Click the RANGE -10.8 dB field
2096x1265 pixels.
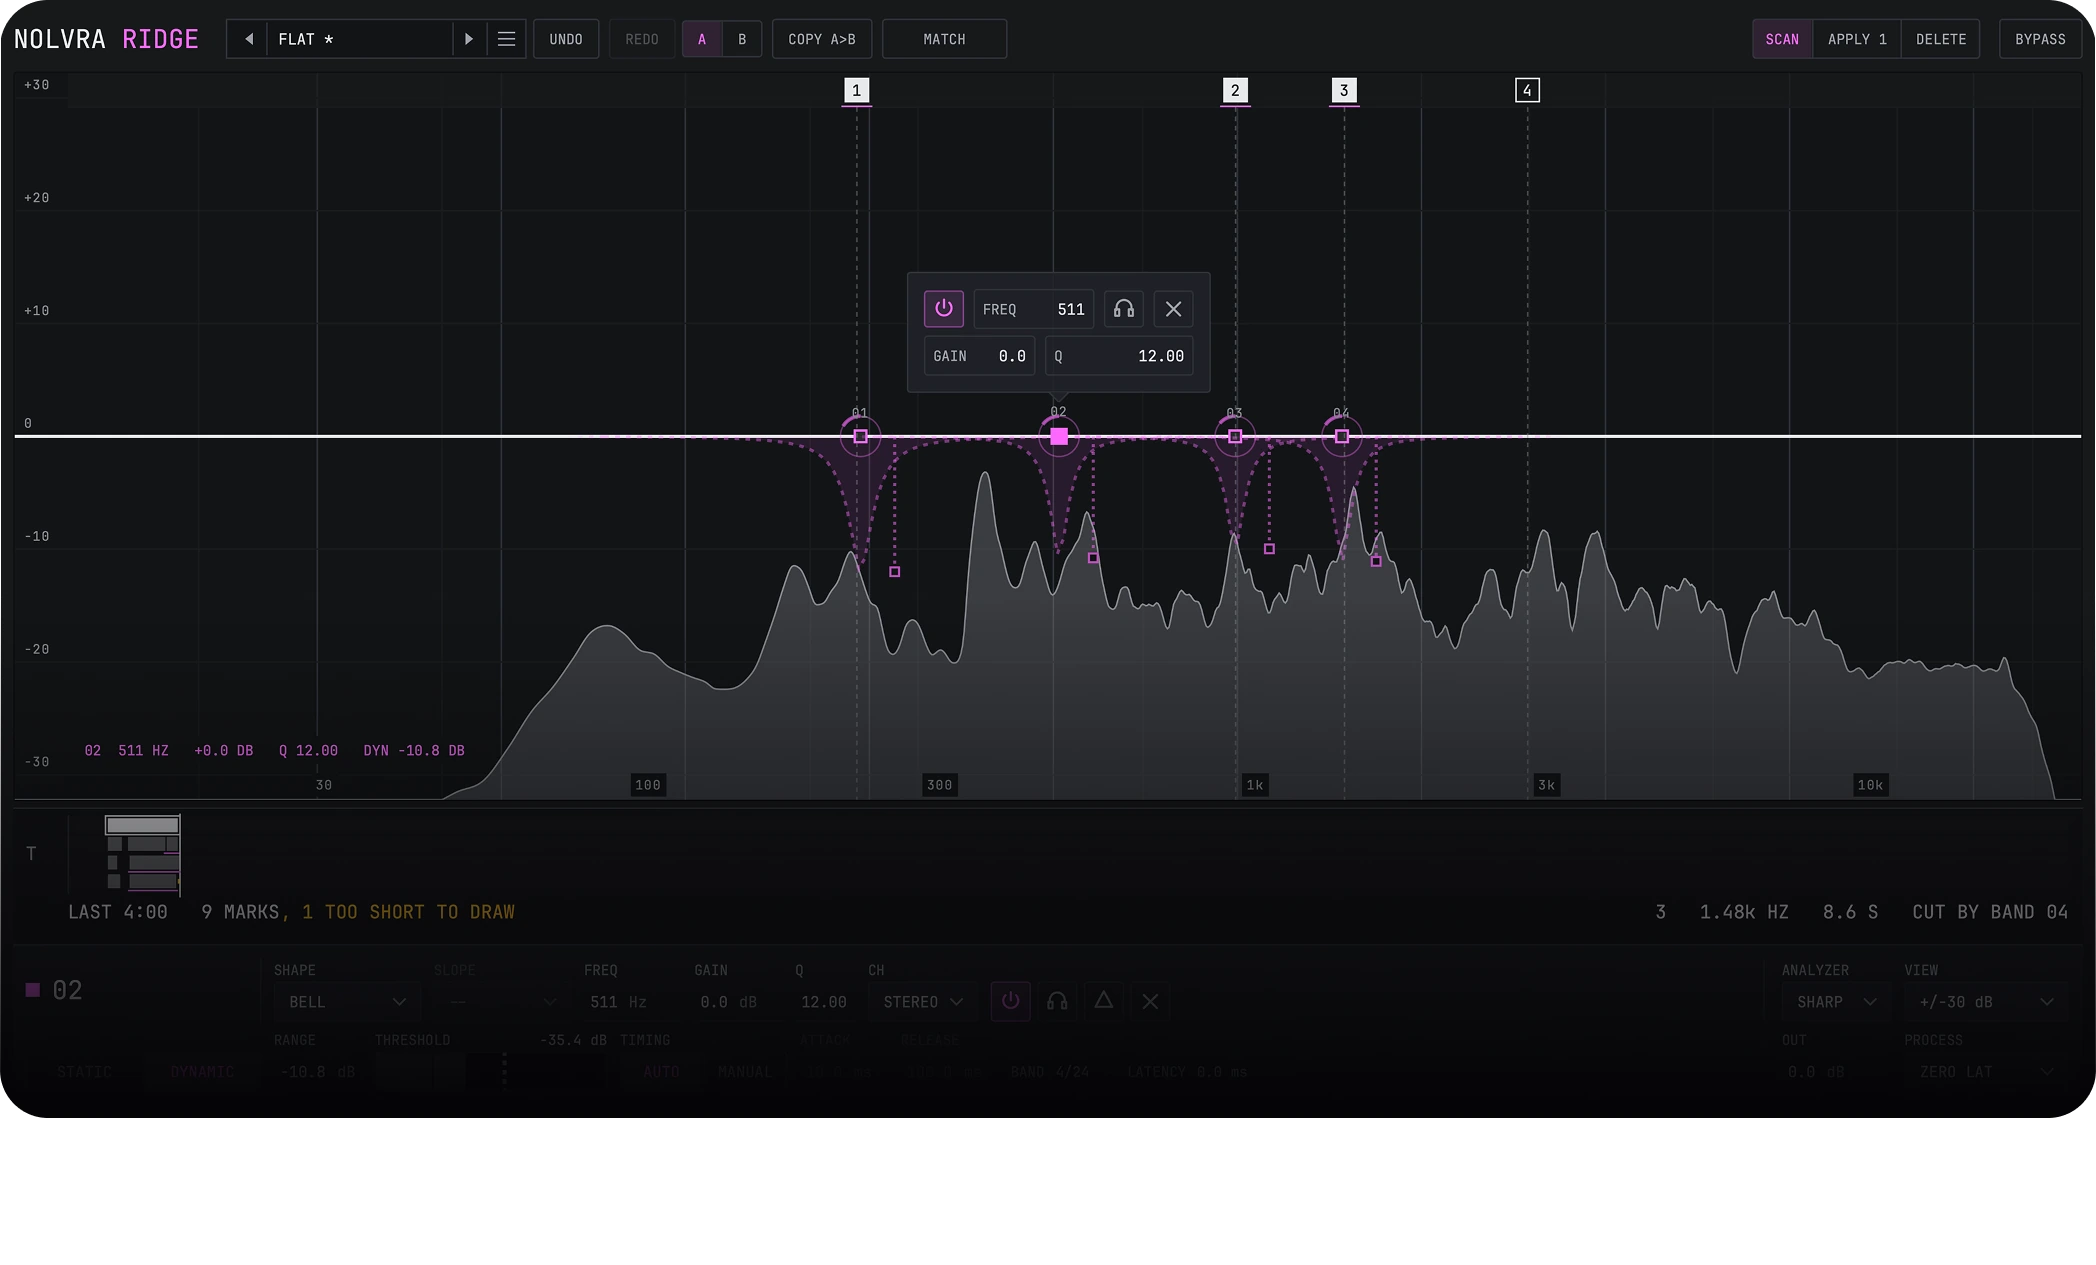318,1072
